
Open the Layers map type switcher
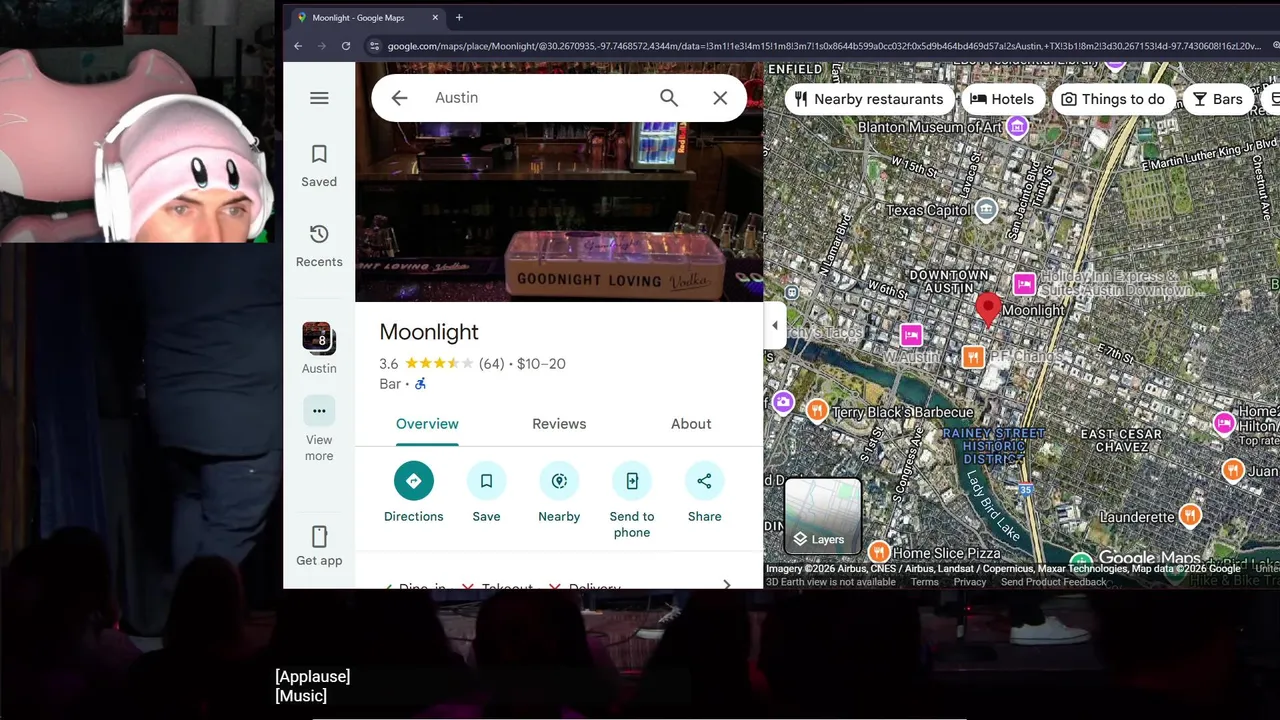coord(822,516)
